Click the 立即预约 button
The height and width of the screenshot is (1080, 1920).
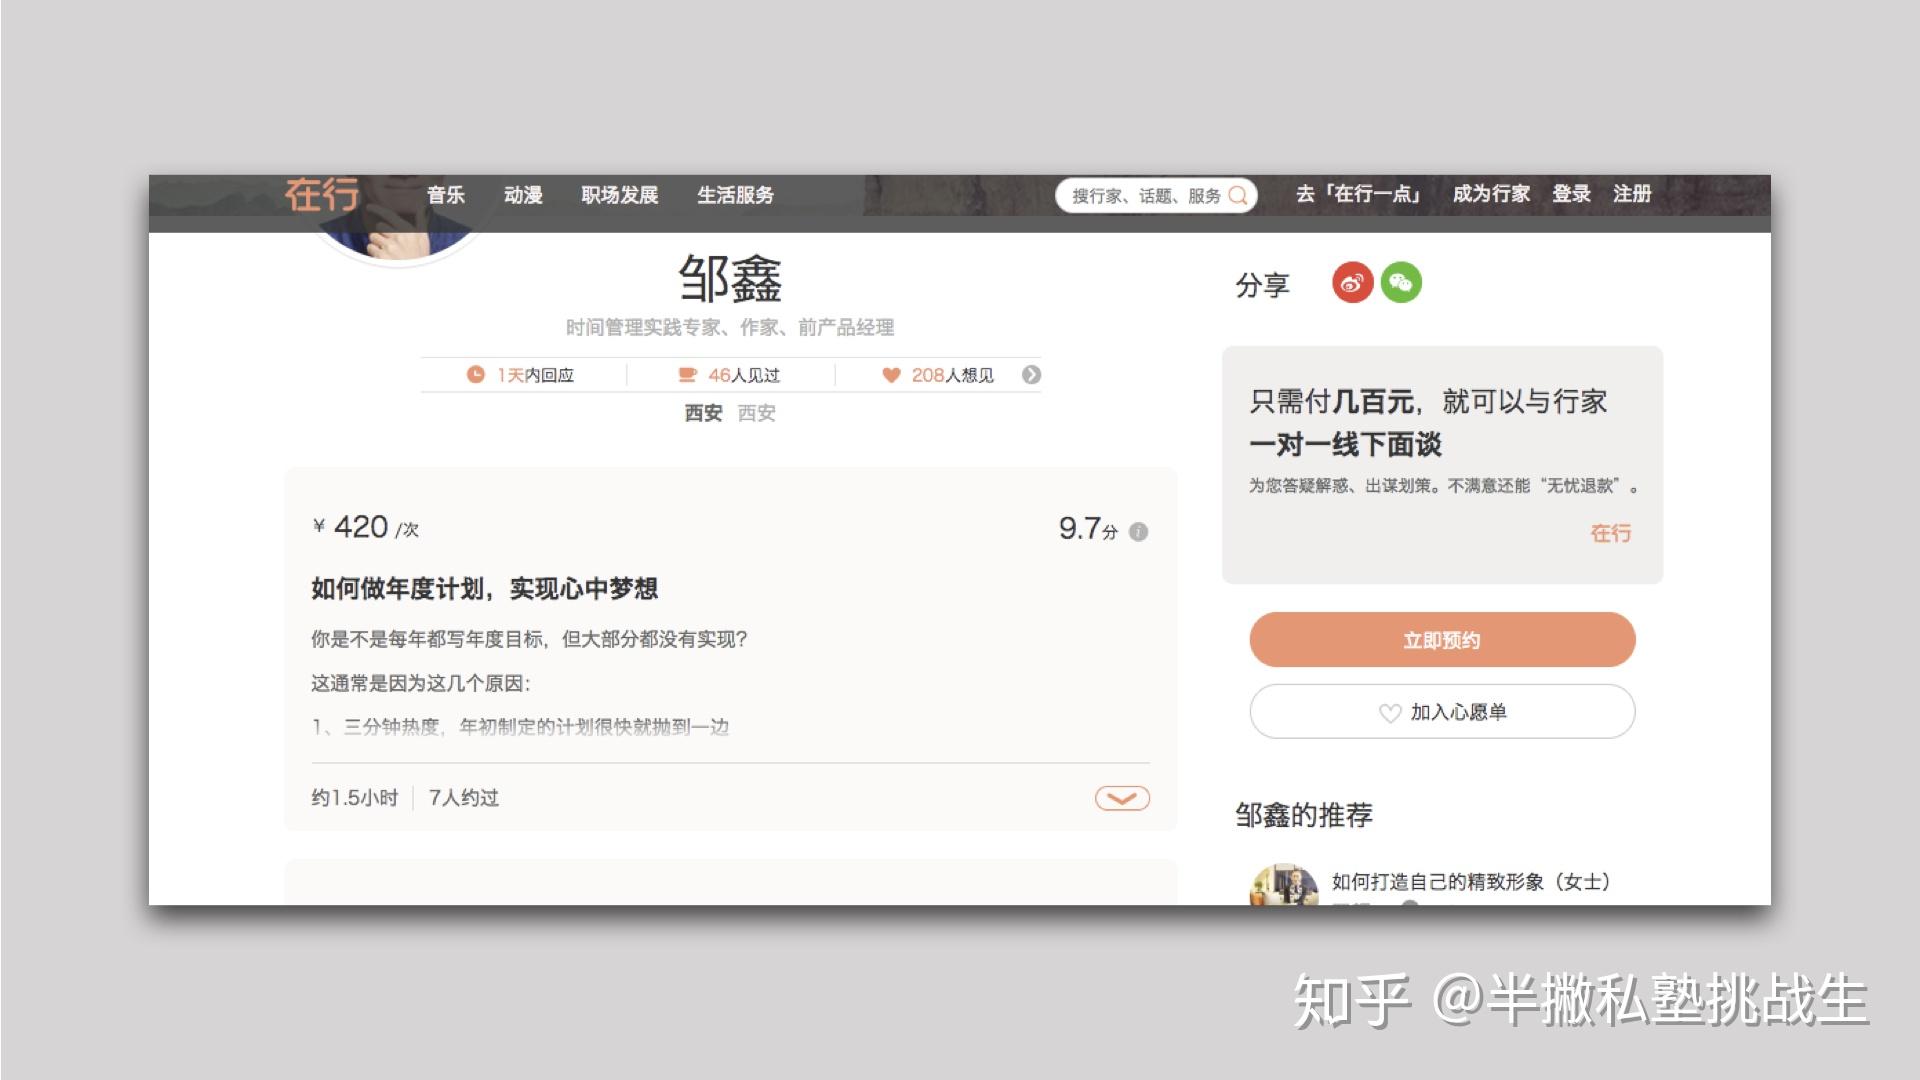[x=1442, y=640]
